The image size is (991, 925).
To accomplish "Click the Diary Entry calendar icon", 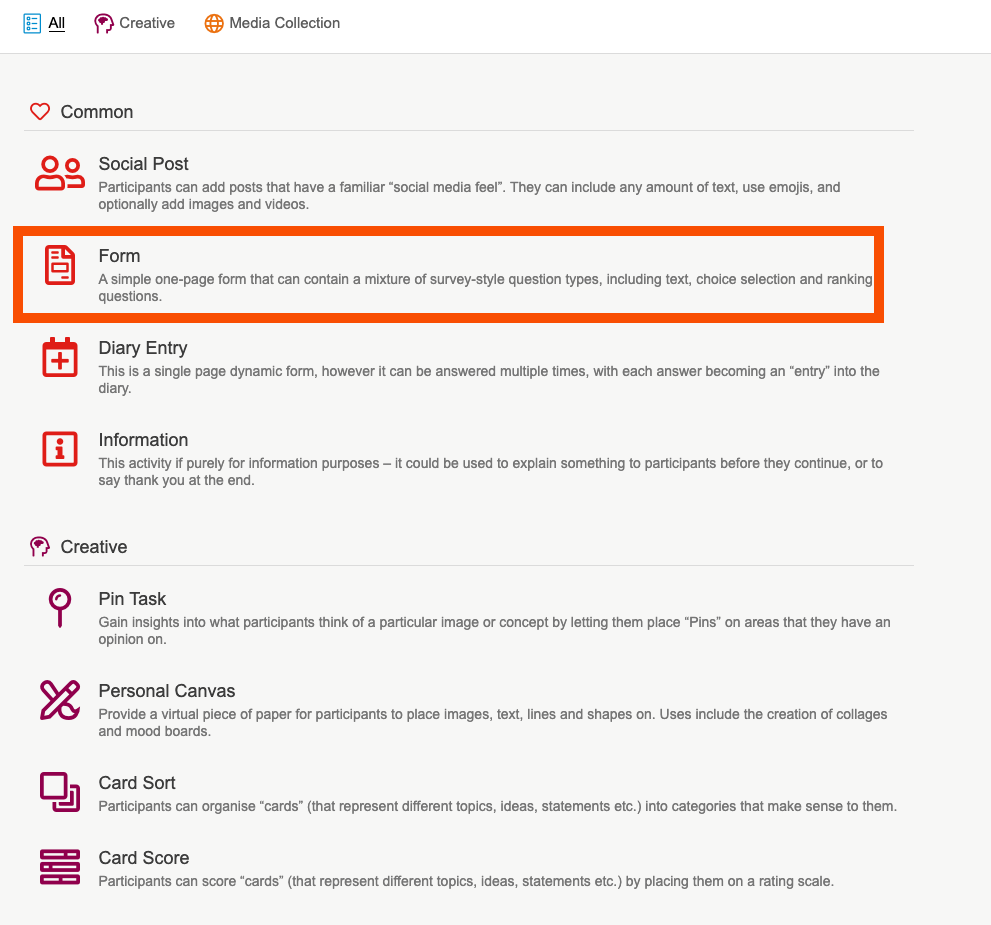I will pos(60,357).
